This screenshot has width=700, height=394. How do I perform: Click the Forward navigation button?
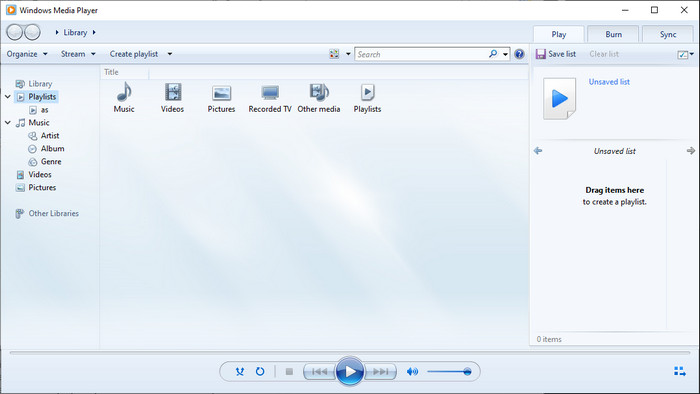click(x=32, y=32)
